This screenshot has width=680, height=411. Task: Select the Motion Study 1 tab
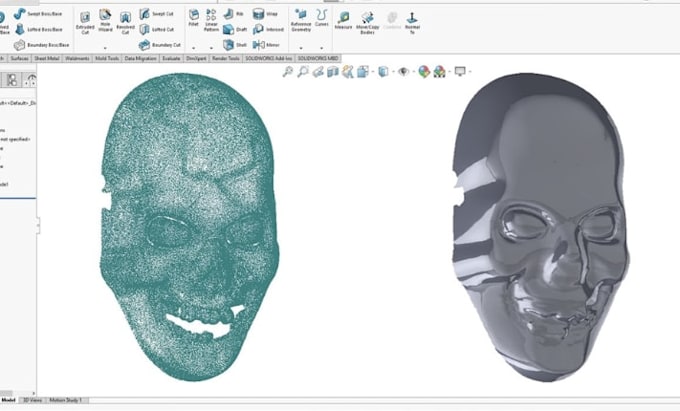pyautogui.click(x=66, y=400)
